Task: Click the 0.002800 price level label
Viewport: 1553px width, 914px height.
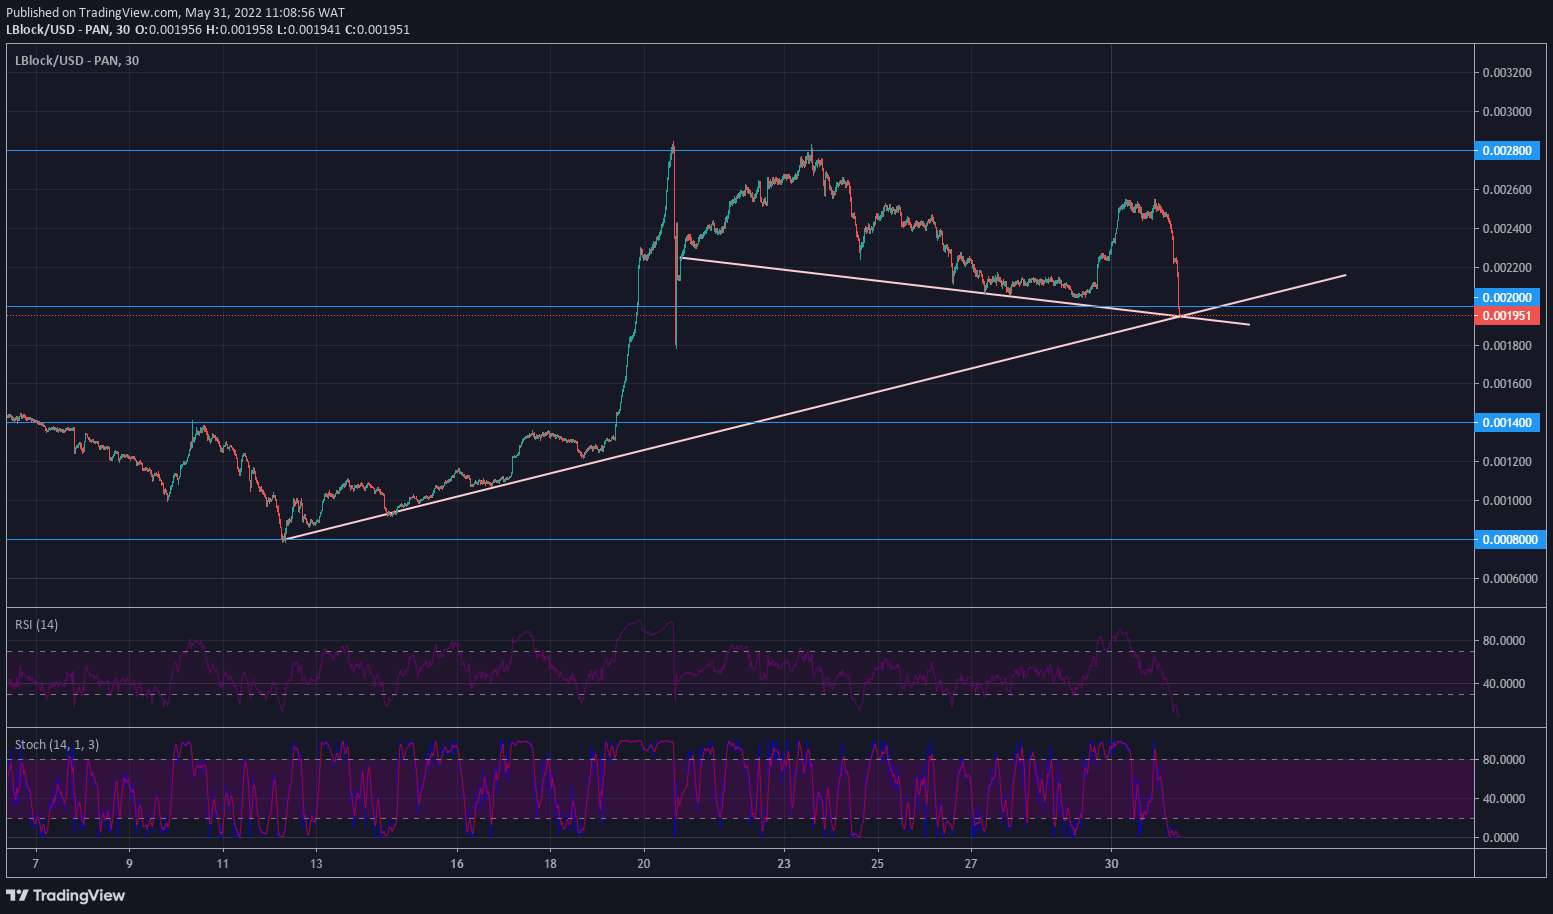Action: coord(1507,151)
